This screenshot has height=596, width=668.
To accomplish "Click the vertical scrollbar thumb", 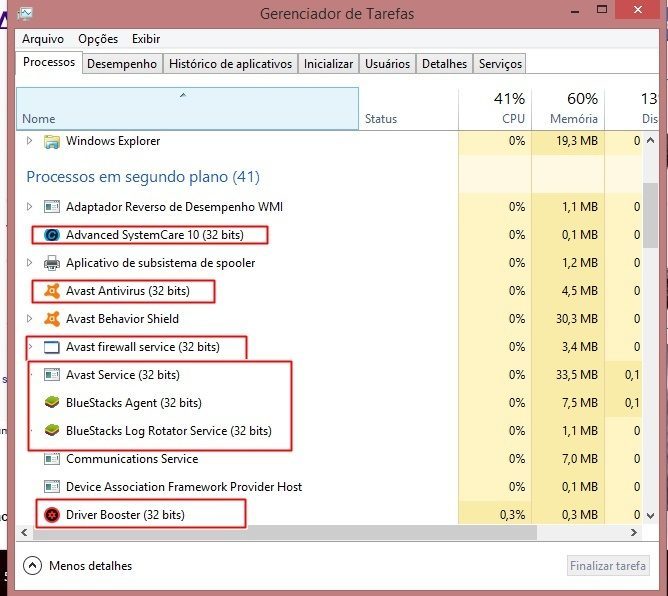I will tap(651, 215).
